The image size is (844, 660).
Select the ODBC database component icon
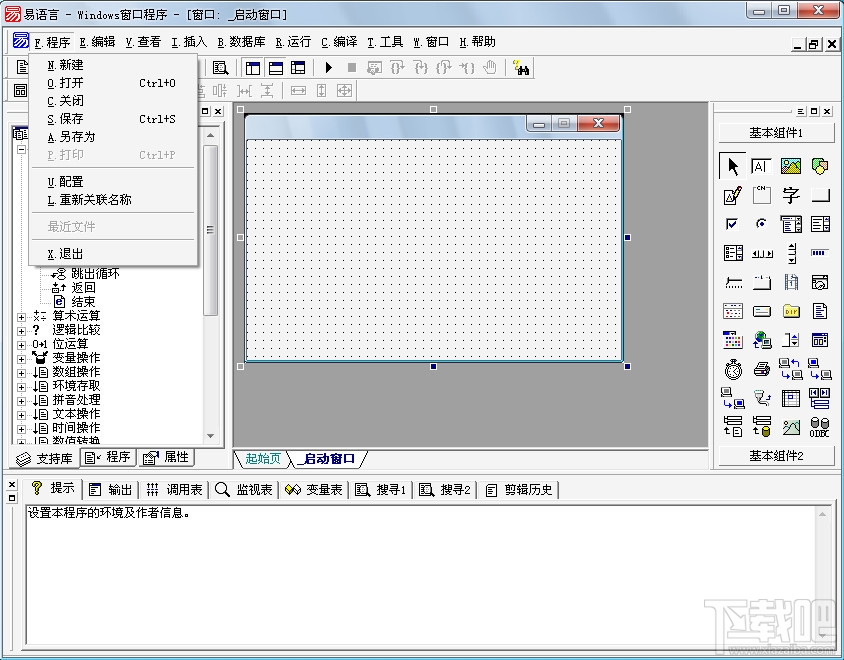point(820,427)
